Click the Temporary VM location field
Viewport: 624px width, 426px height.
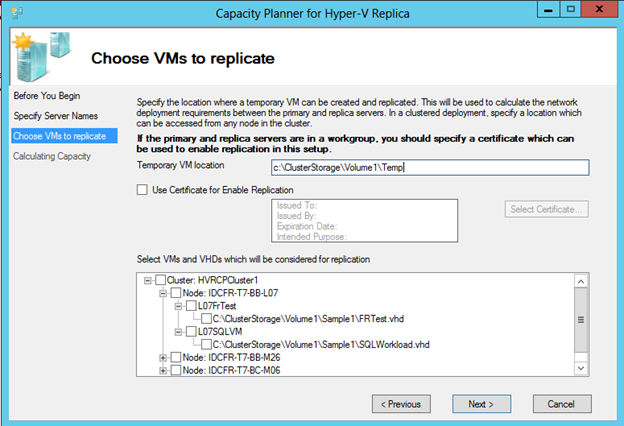pyautogui.click(x=430, y=168)
